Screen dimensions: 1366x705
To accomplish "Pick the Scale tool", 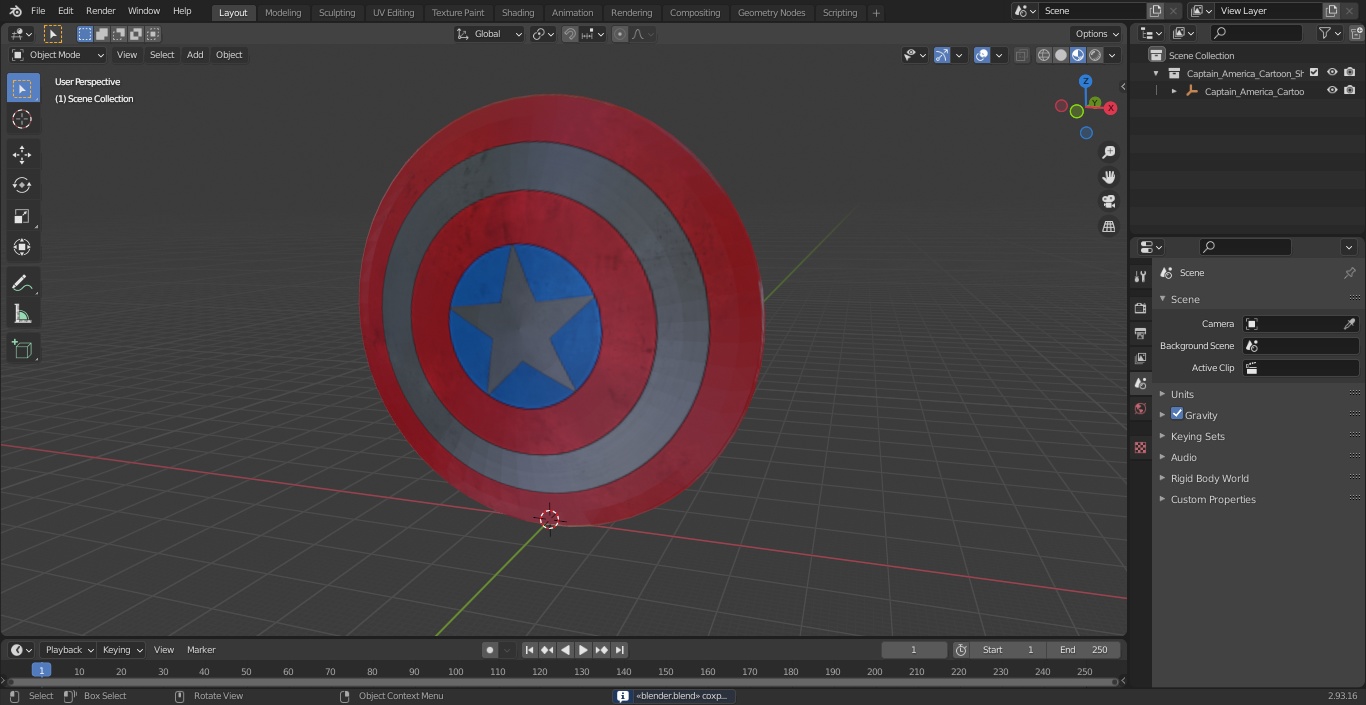I will click(x=22, y=216).
